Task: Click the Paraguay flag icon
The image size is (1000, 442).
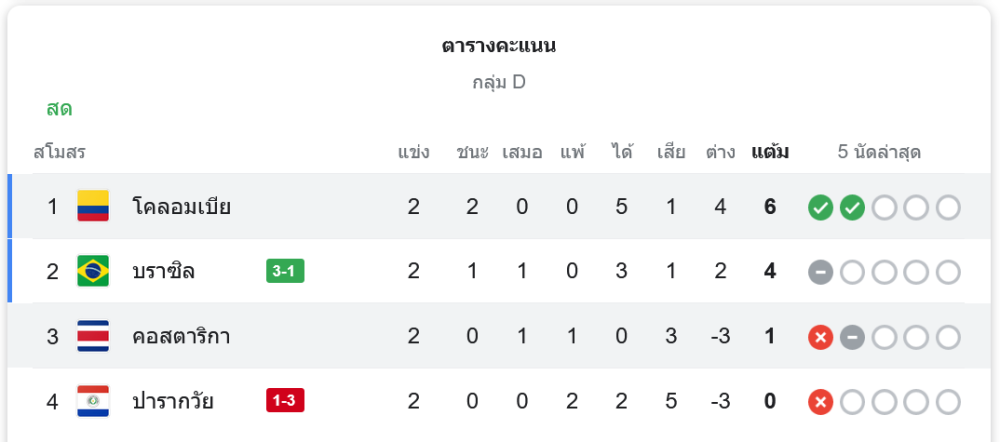Action: [93, 401]
